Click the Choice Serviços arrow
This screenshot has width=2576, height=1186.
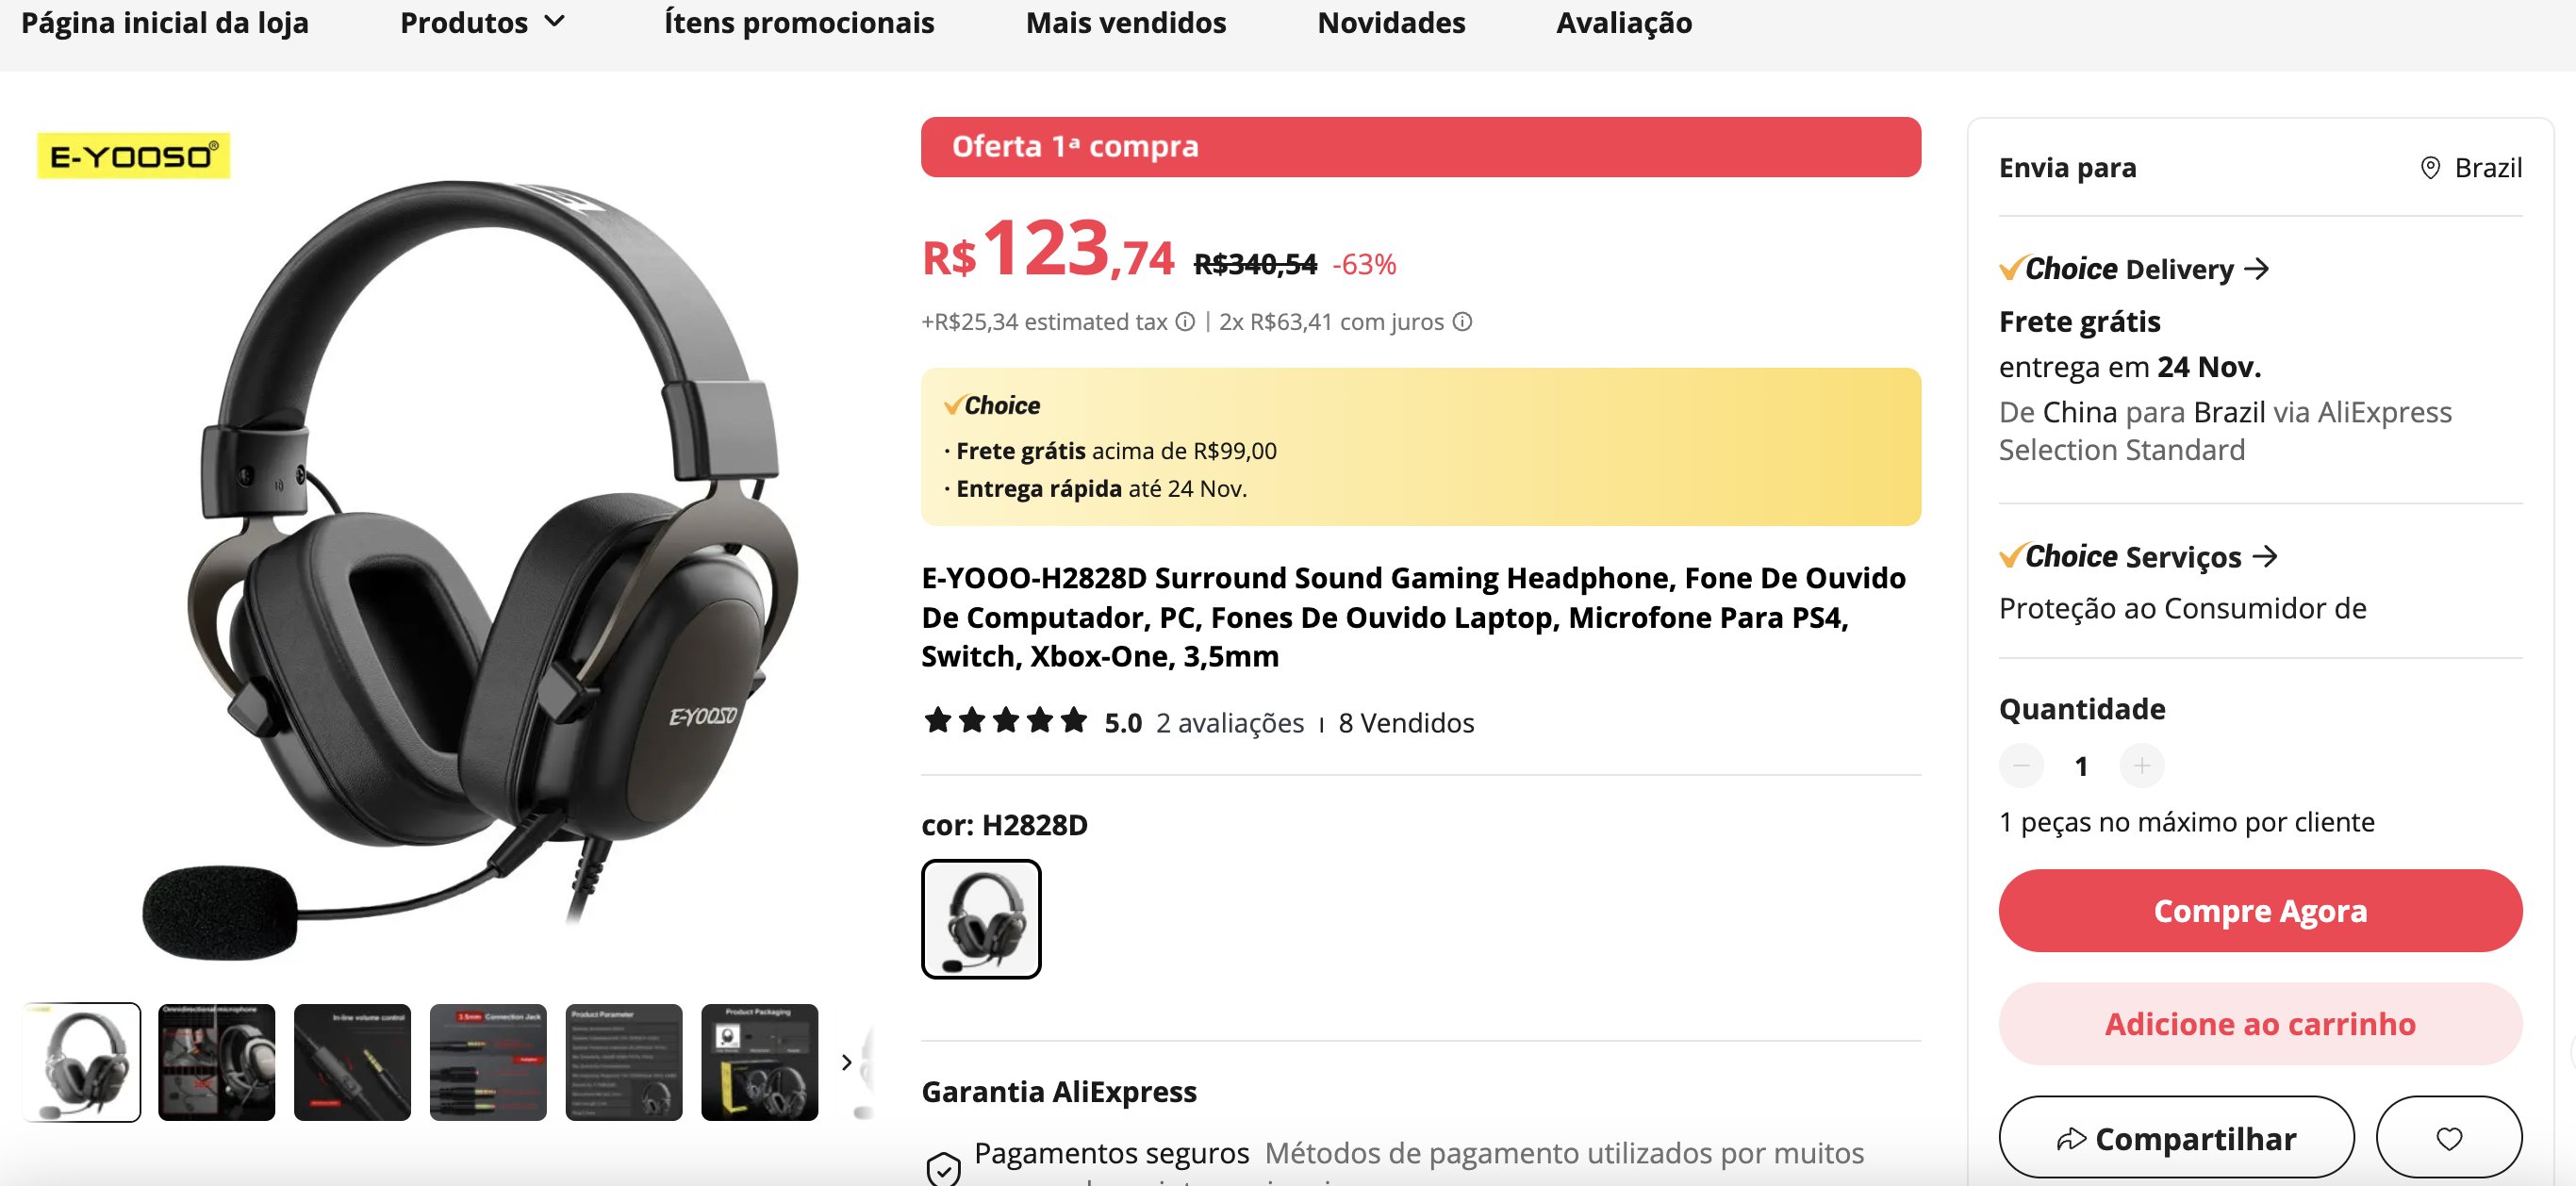point(2264,556)
